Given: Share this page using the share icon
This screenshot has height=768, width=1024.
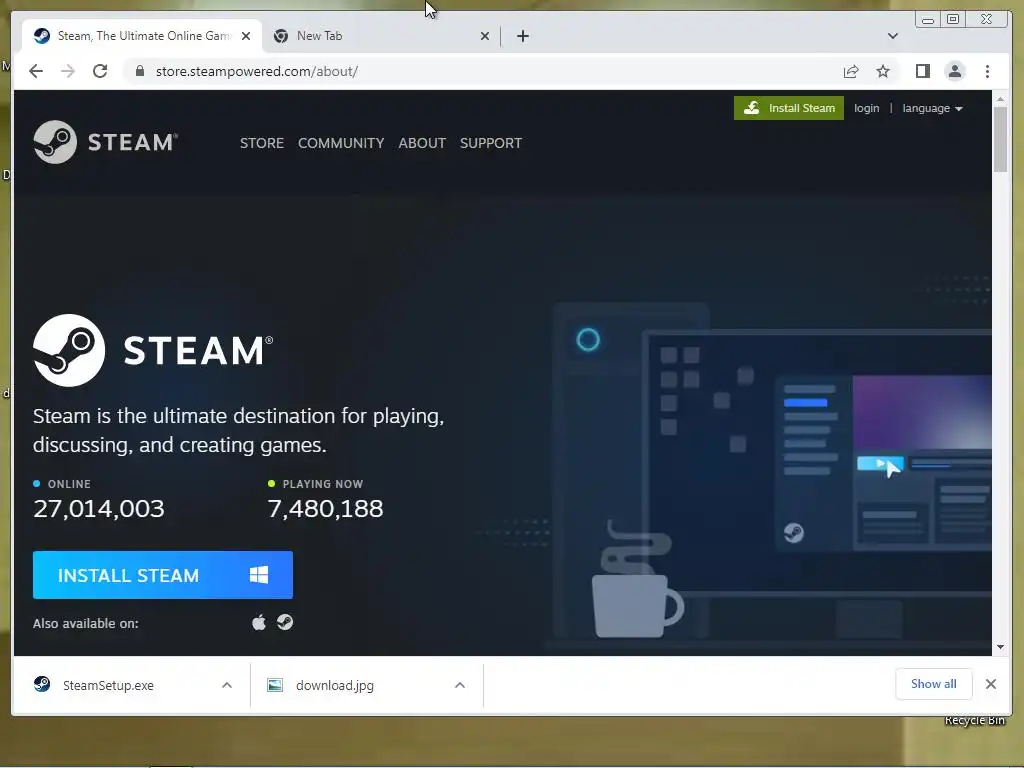Looking at the screenshot, I should [x=850, y=71].
